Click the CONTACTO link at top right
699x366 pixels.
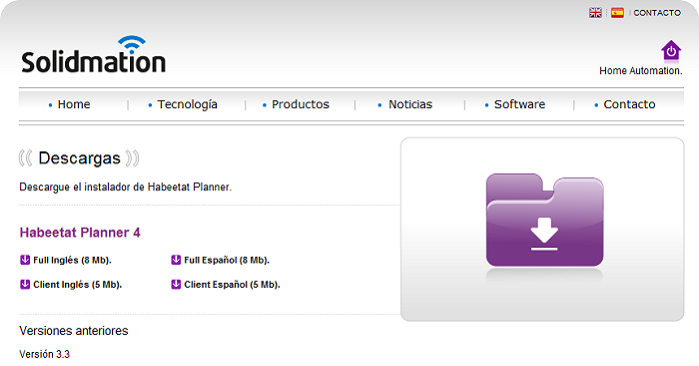pos(657,13)
